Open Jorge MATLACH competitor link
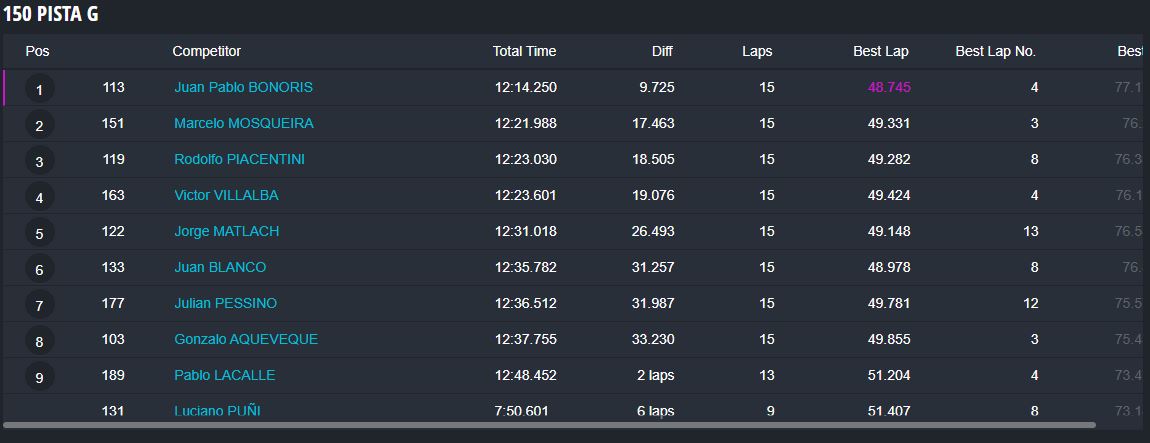The image size is (1150, 443). click(x=226, y=231)
